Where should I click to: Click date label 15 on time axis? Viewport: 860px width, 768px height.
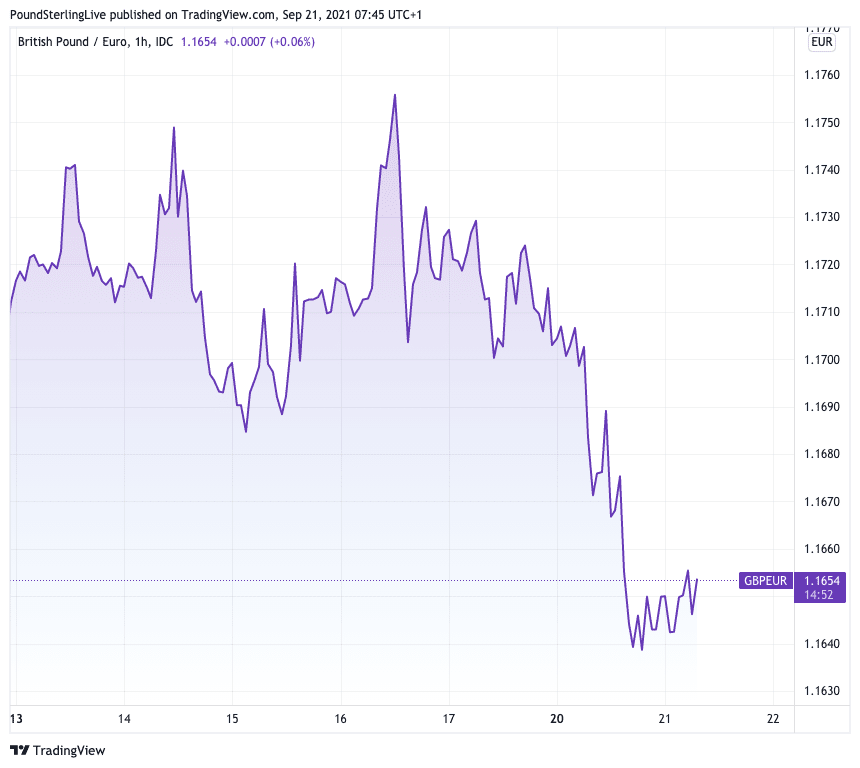point(232,718)
